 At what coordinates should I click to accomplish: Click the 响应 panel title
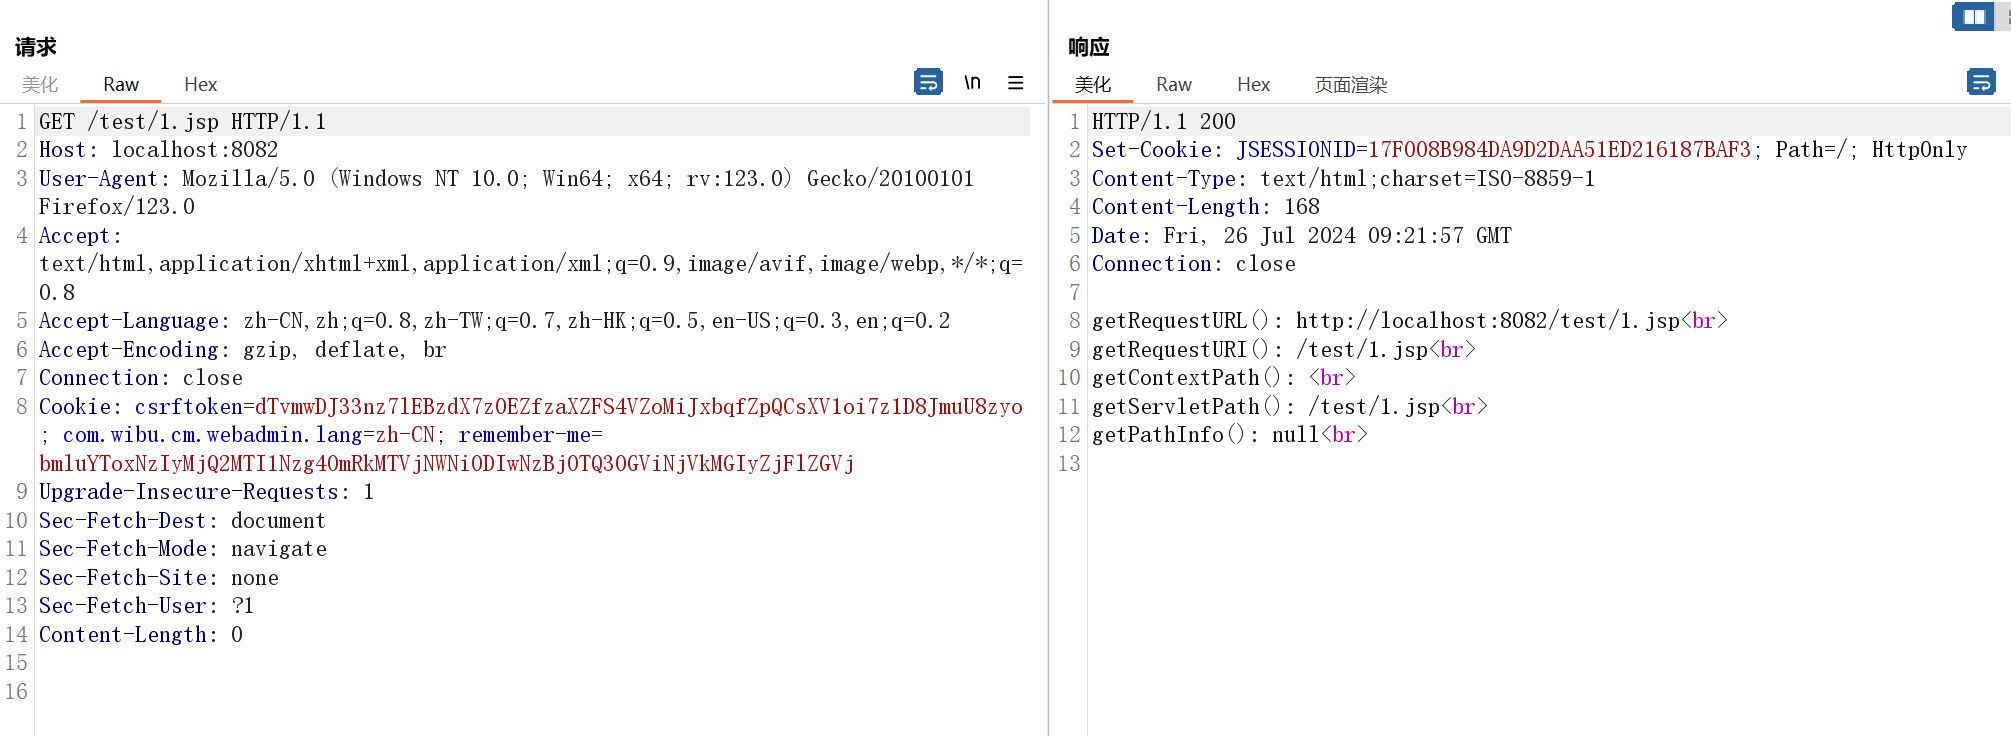(x=1089, y=47)
